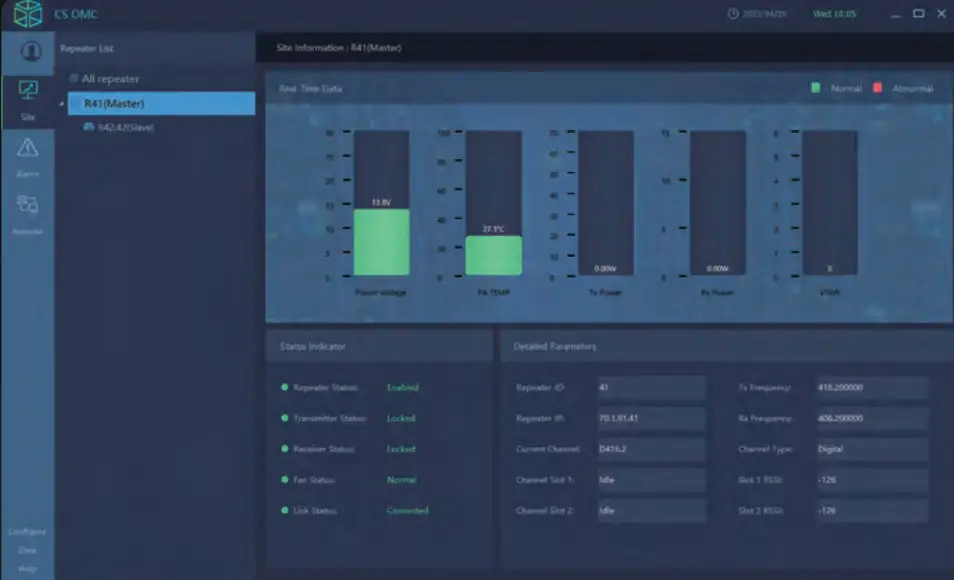Click the Locked value for Receiver Status
Image resolution: width=954 pixels, height=580 pixels.
[x=401, y=449]
